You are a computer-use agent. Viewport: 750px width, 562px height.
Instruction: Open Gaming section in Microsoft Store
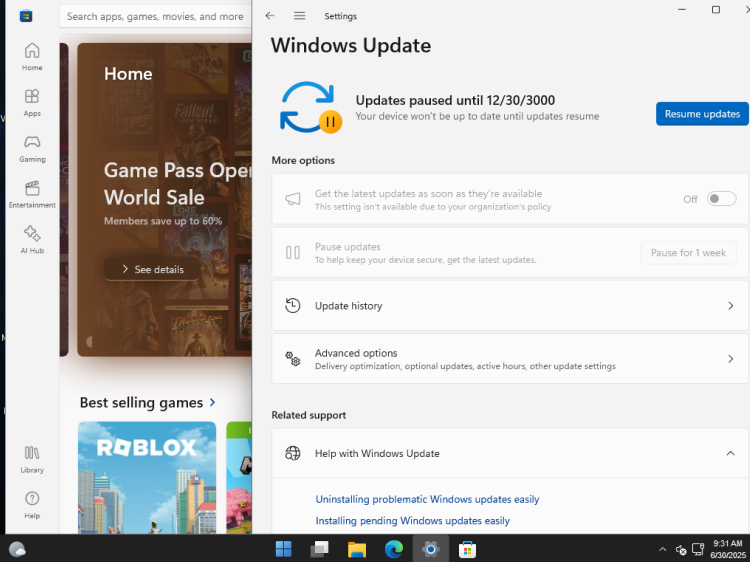32,148
